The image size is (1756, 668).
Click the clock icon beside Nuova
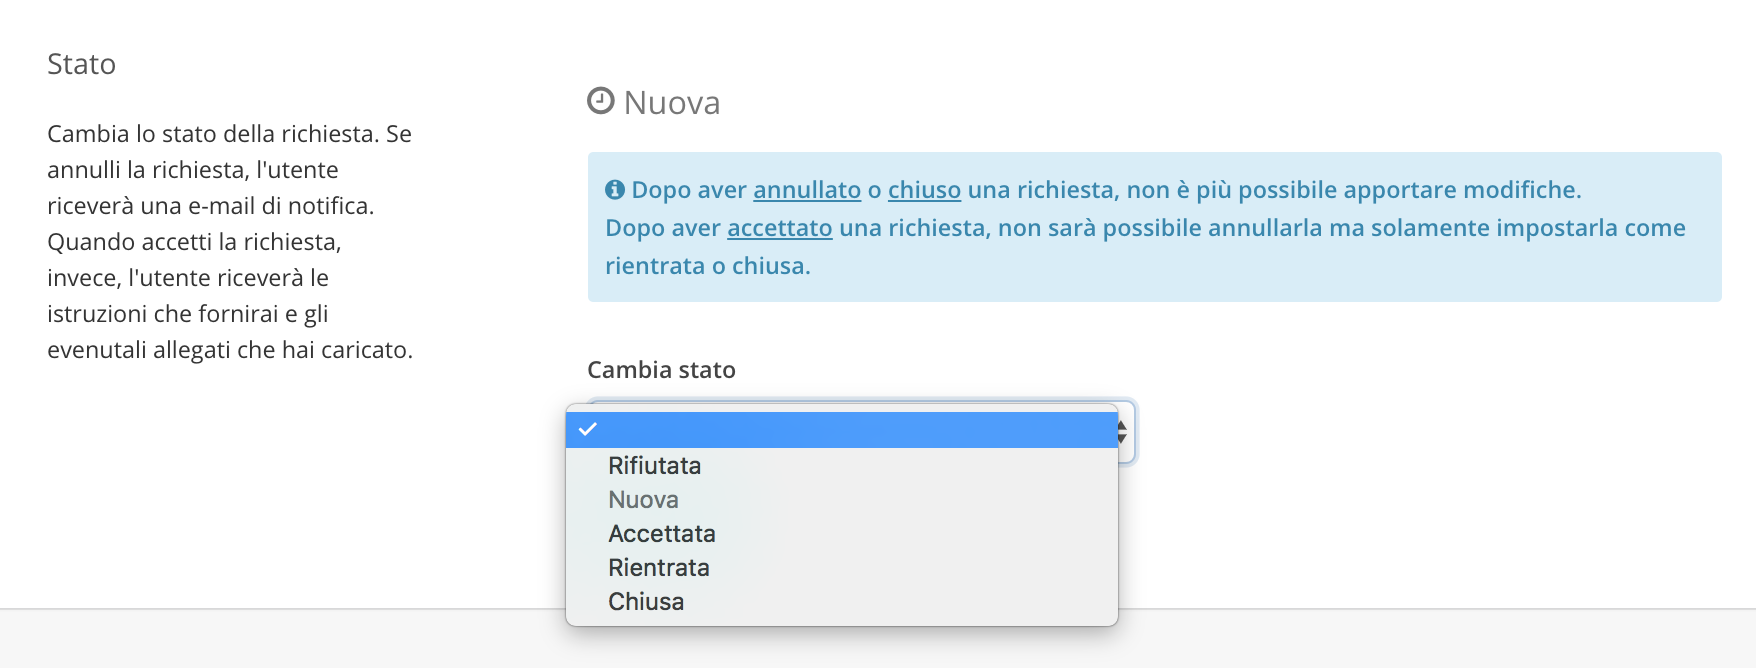[x=600, y=101]
